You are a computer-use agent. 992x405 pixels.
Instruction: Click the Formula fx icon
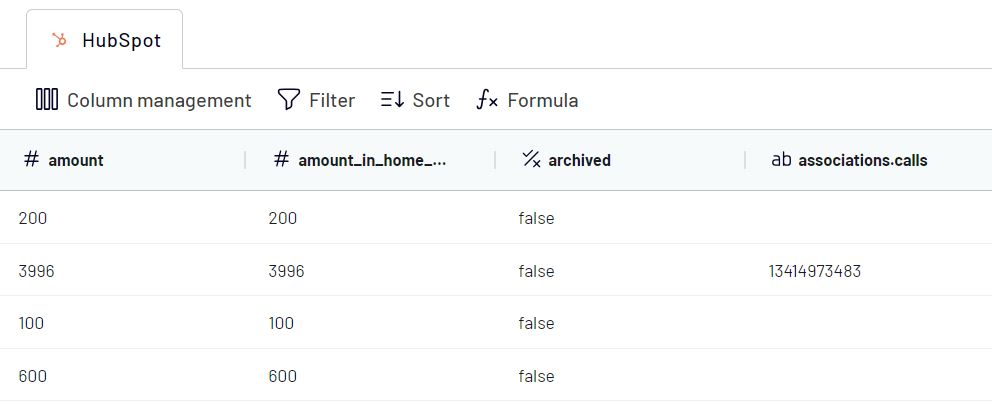[487, 100]
